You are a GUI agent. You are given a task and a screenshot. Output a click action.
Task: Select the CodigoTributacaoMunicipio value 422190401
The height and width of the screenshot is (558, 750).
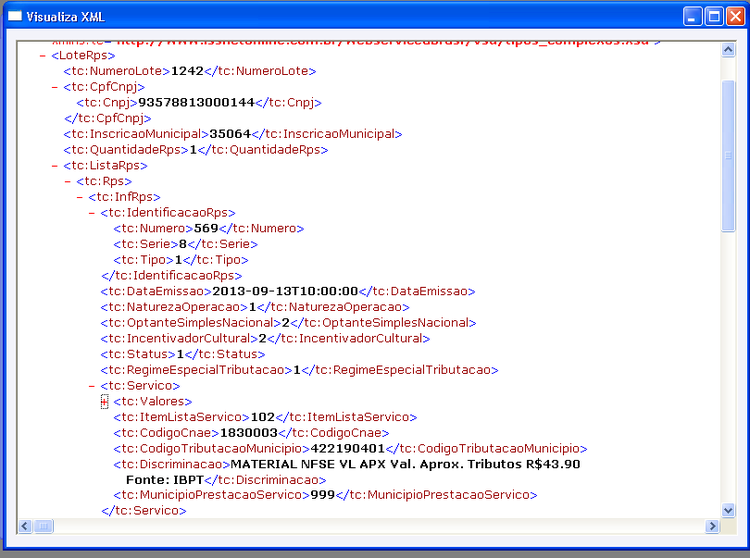click(348, 449)
